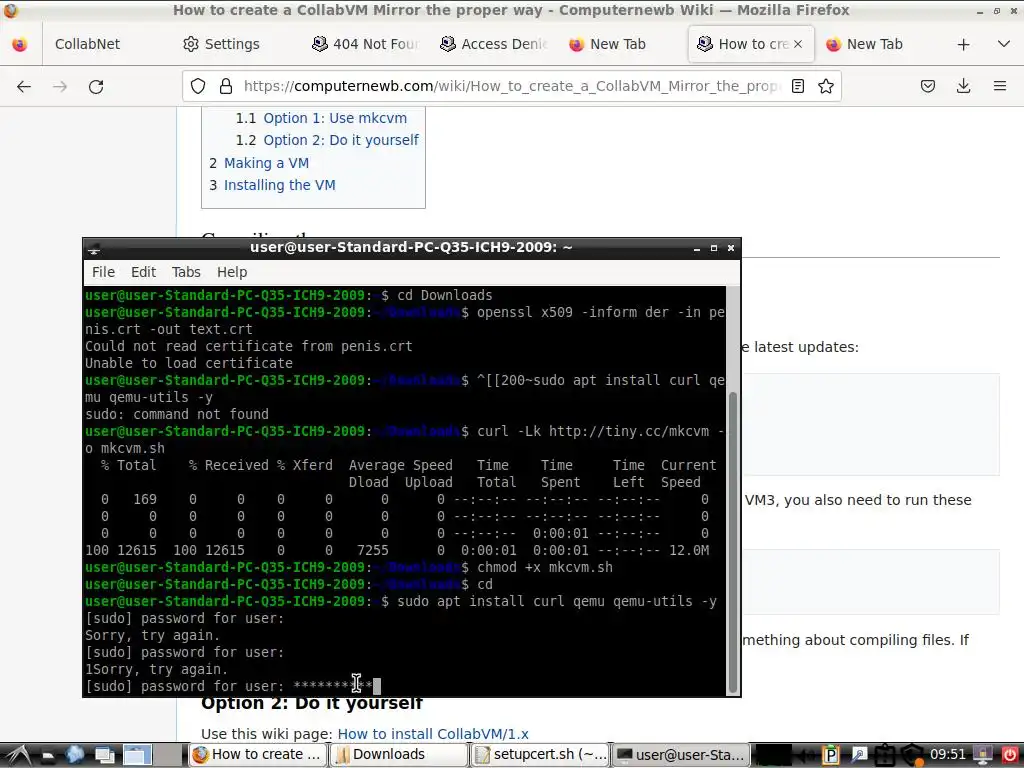Activate Downloads taskbar window
Viewport: 1024px width, 768px height.
tap(399, 755)
